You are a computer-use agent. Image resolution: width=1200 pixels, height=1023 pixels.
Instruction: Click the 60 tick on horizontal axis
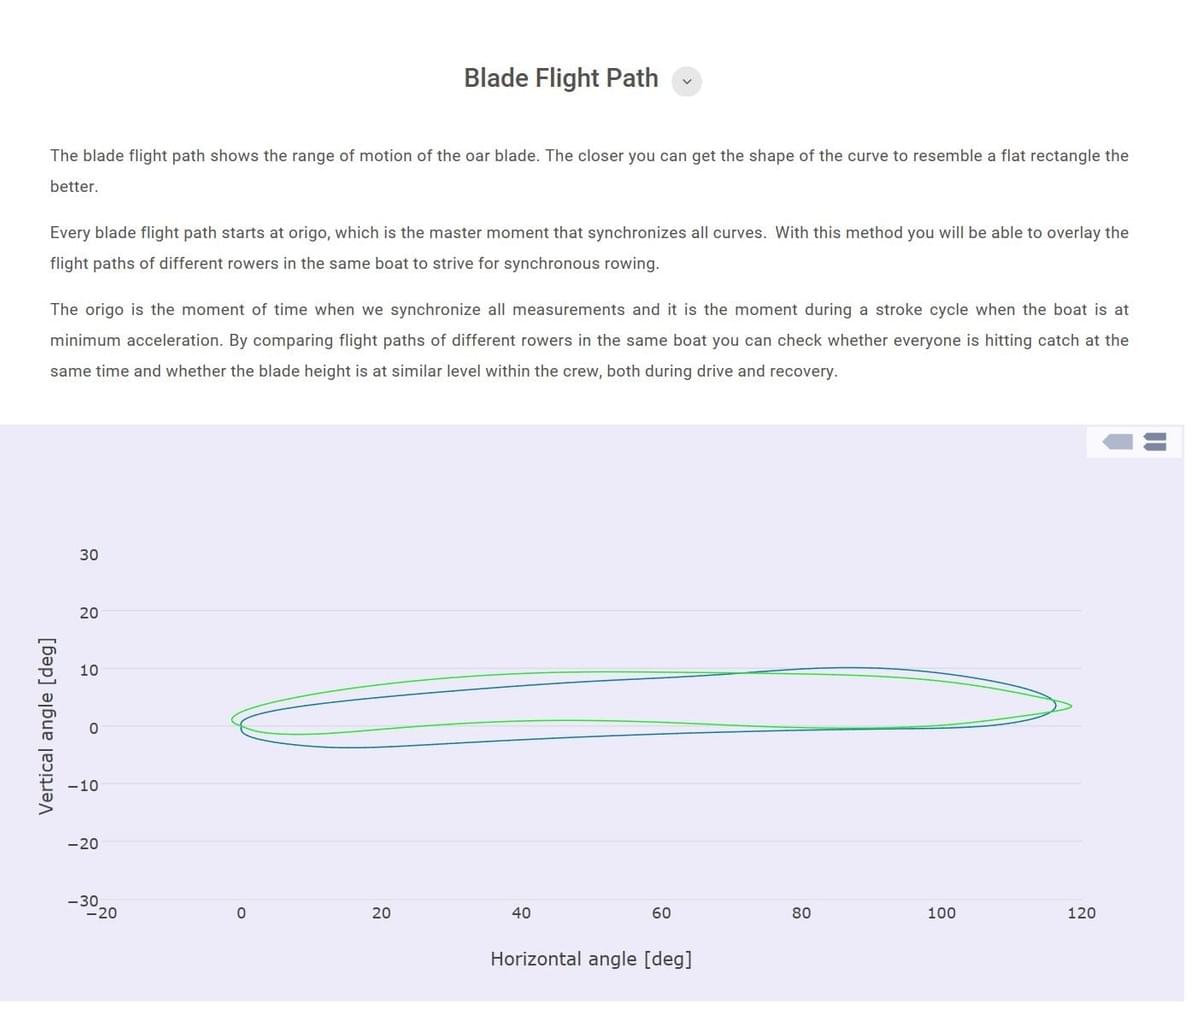(x=661, y=913)
